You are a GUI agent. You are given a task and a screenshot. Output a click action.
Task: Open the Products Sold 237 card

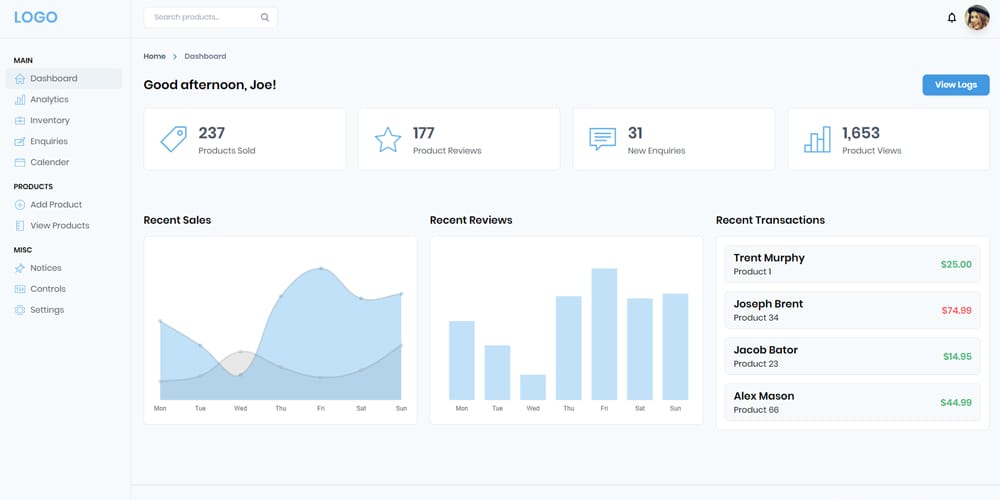click(244, 139)
